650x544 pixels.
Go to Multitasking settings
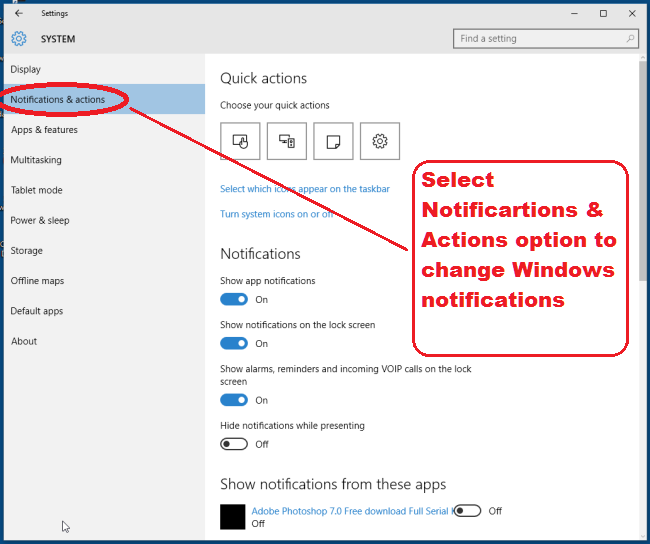coord(104,160)
